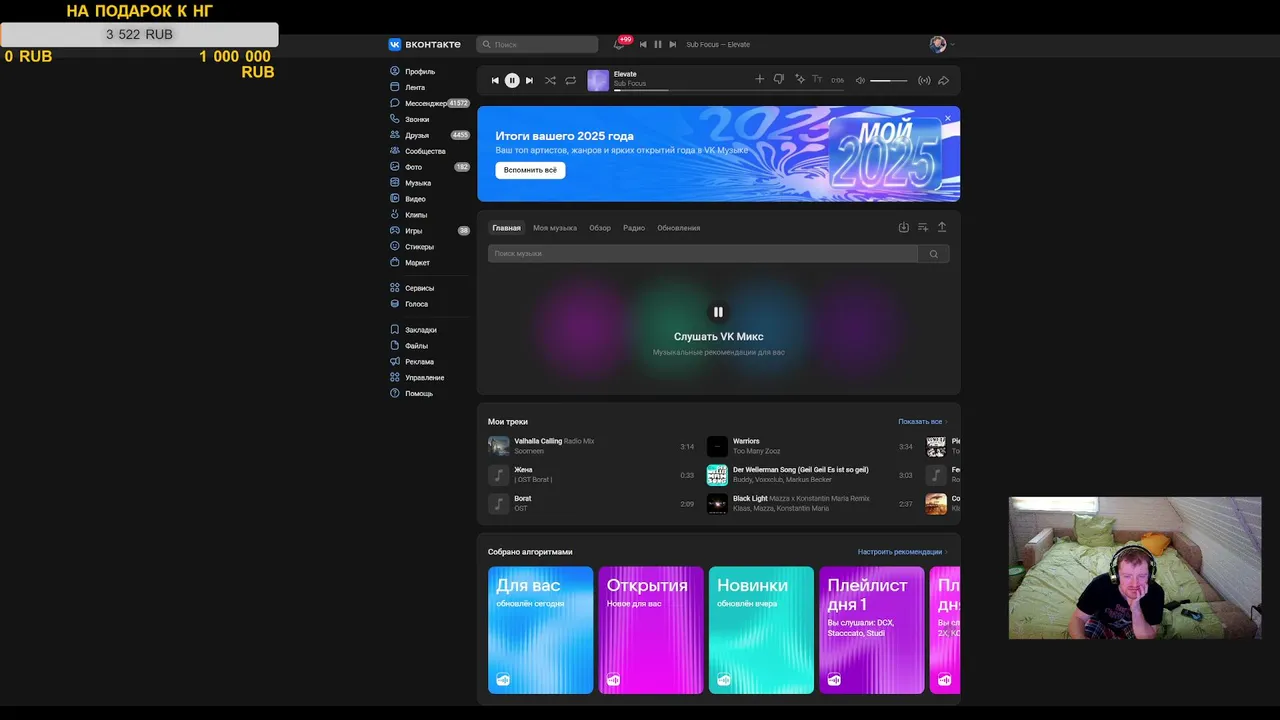
Task: Click the magnifier music search button
Action: click(x=934, y=254)
